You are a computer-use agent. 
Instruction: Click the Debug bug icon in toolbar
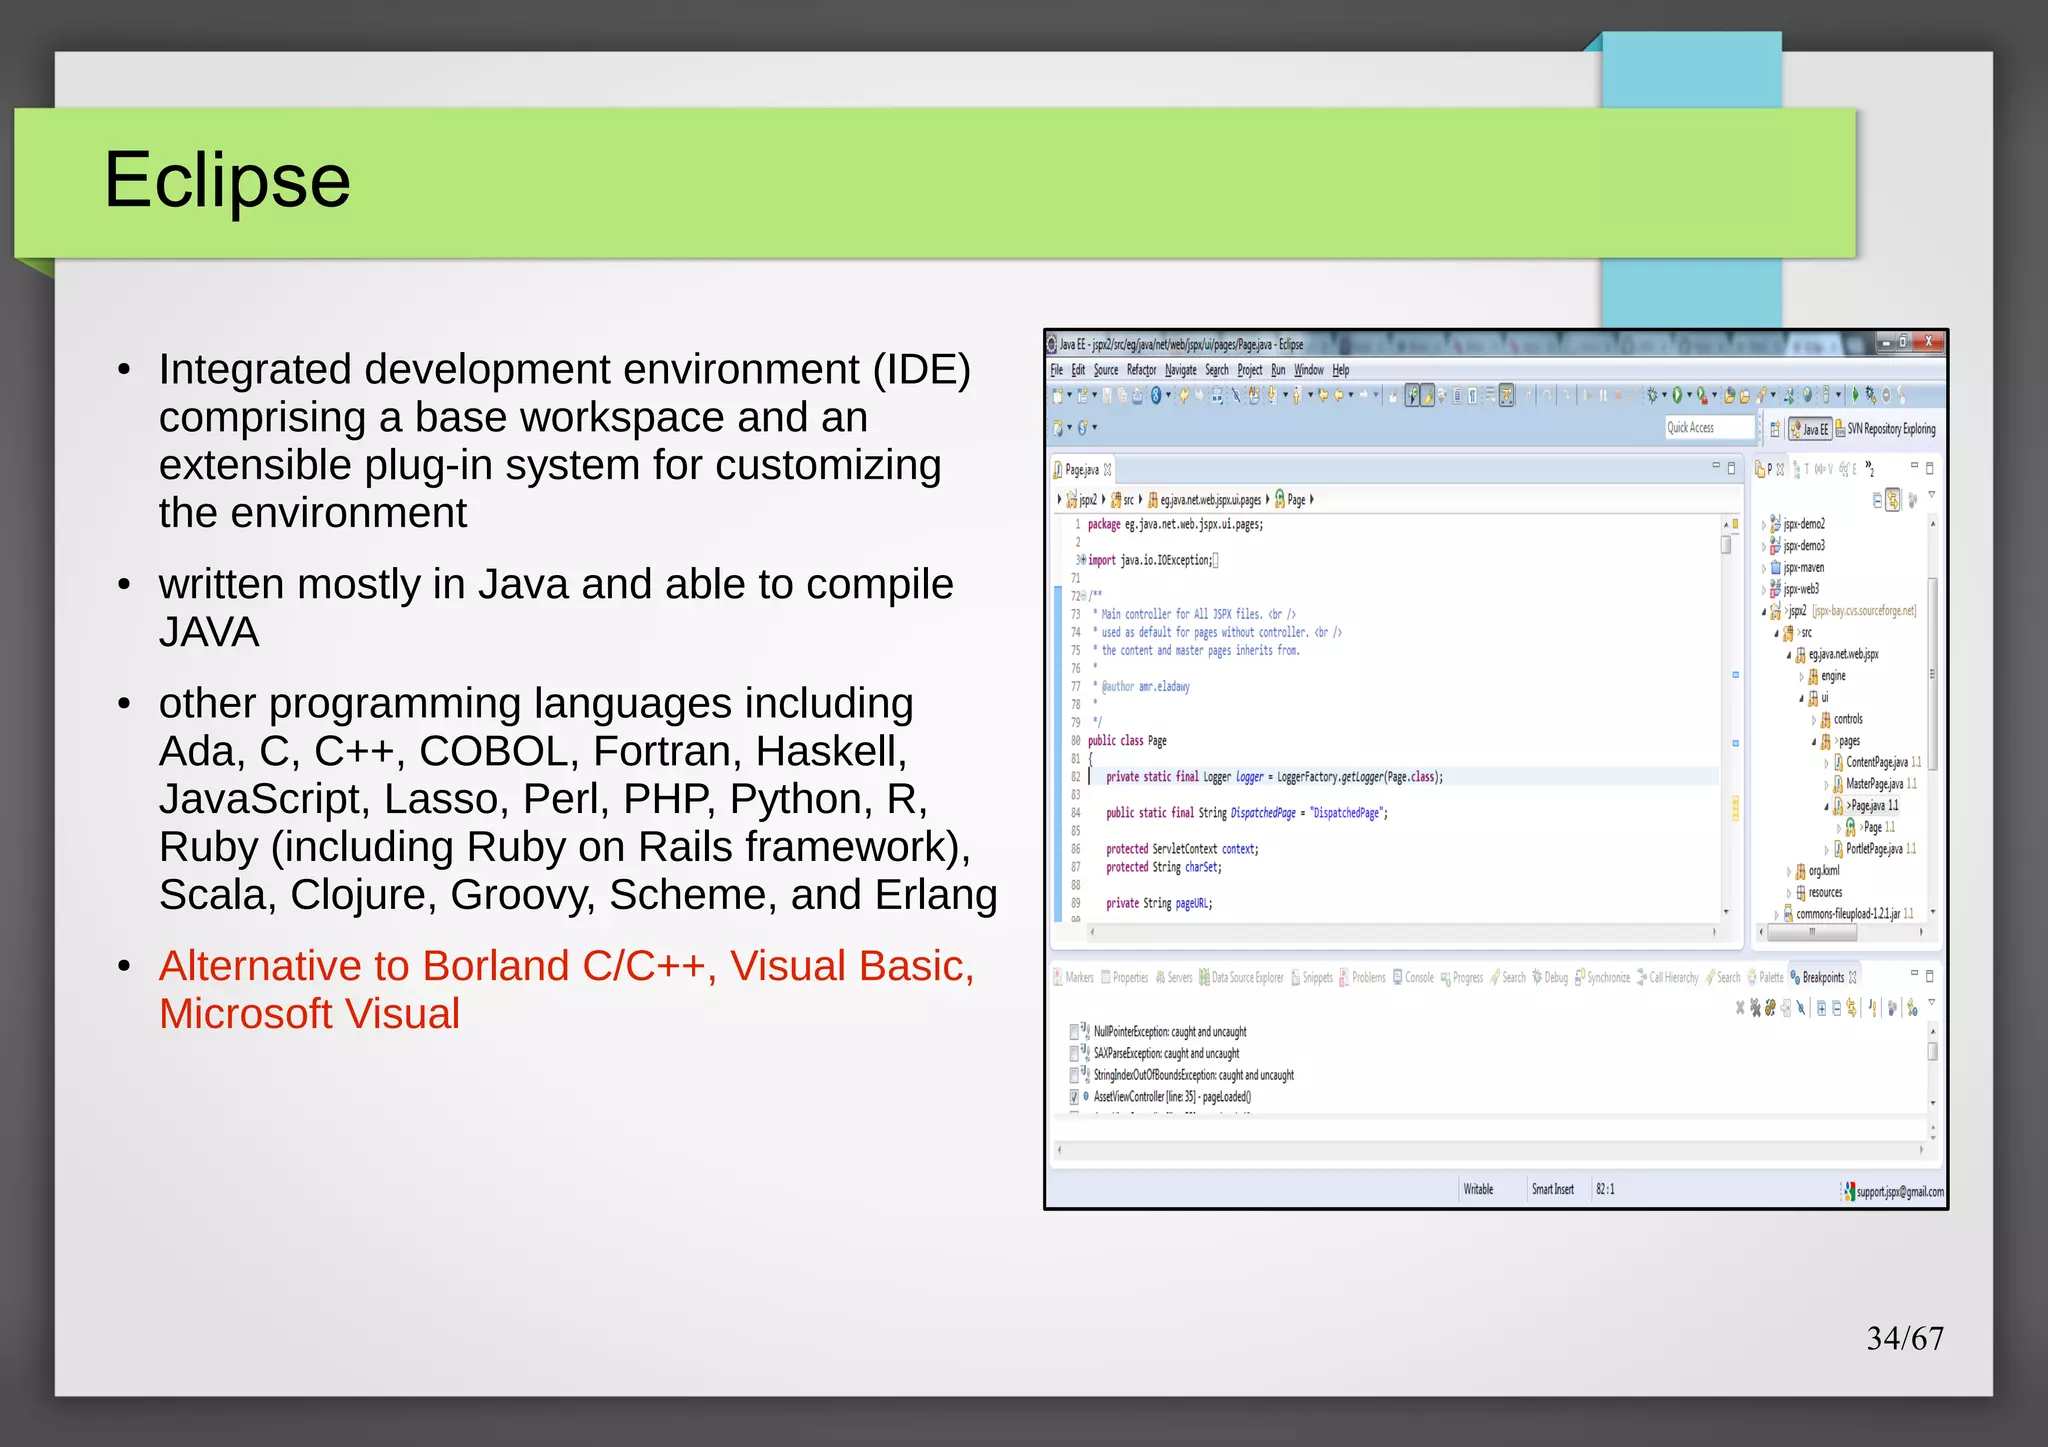pyautogui.click(x=1652, y=395)
